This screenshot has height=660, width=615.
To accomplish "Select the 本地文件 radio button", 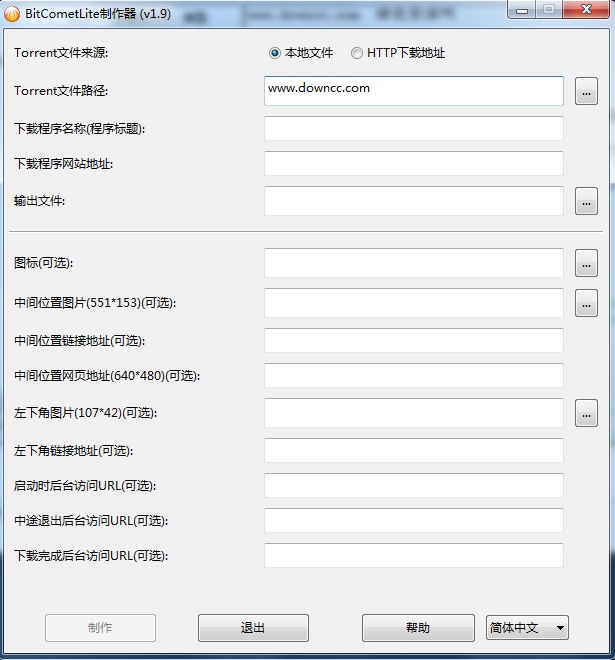I will click(x=275, y=53).
